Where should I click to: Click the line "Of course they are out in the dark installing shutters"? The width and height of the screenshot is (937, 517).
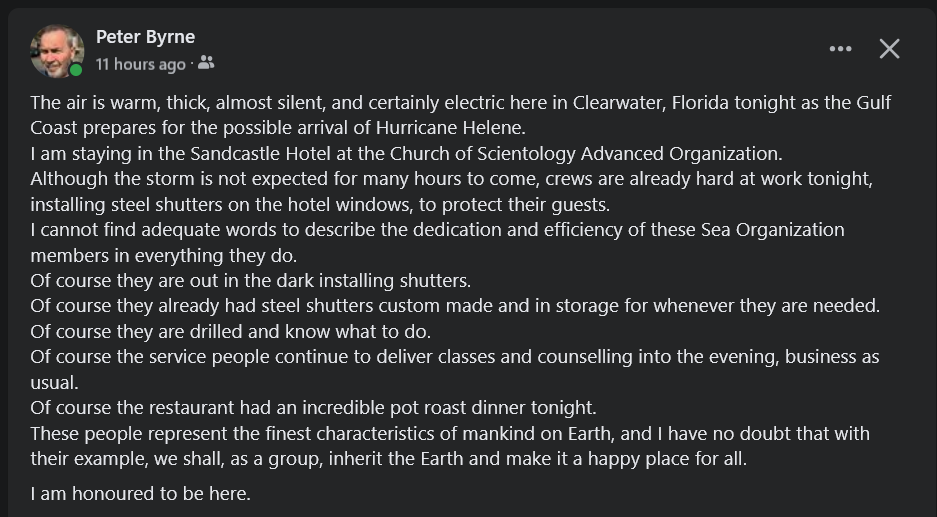point(250,281)
